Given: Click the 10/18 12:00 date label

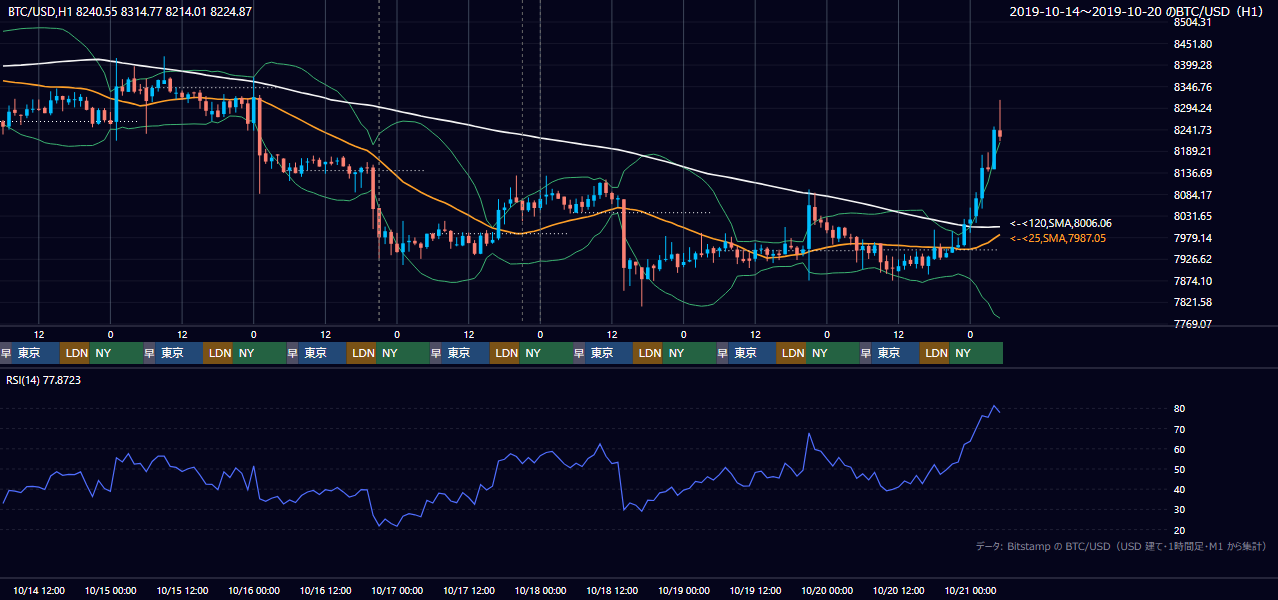Looking at the screenshot, I should [613, 590].
